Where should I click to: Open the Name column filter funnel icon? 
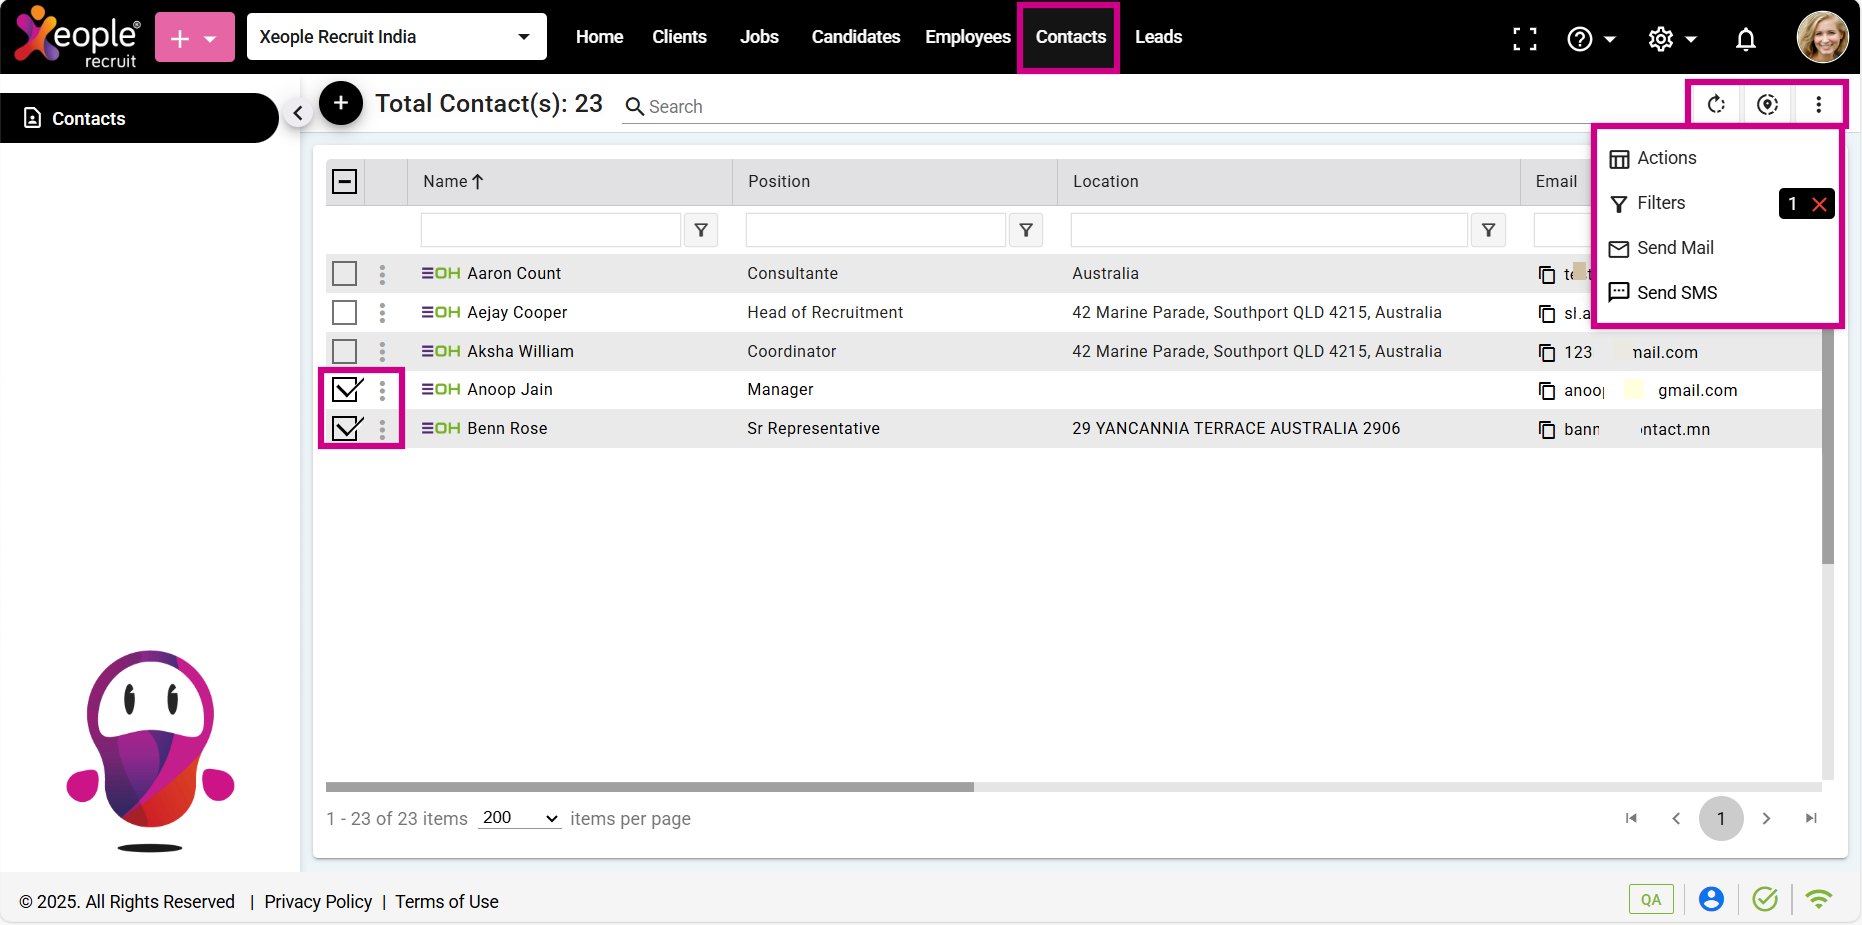point(701,230)
